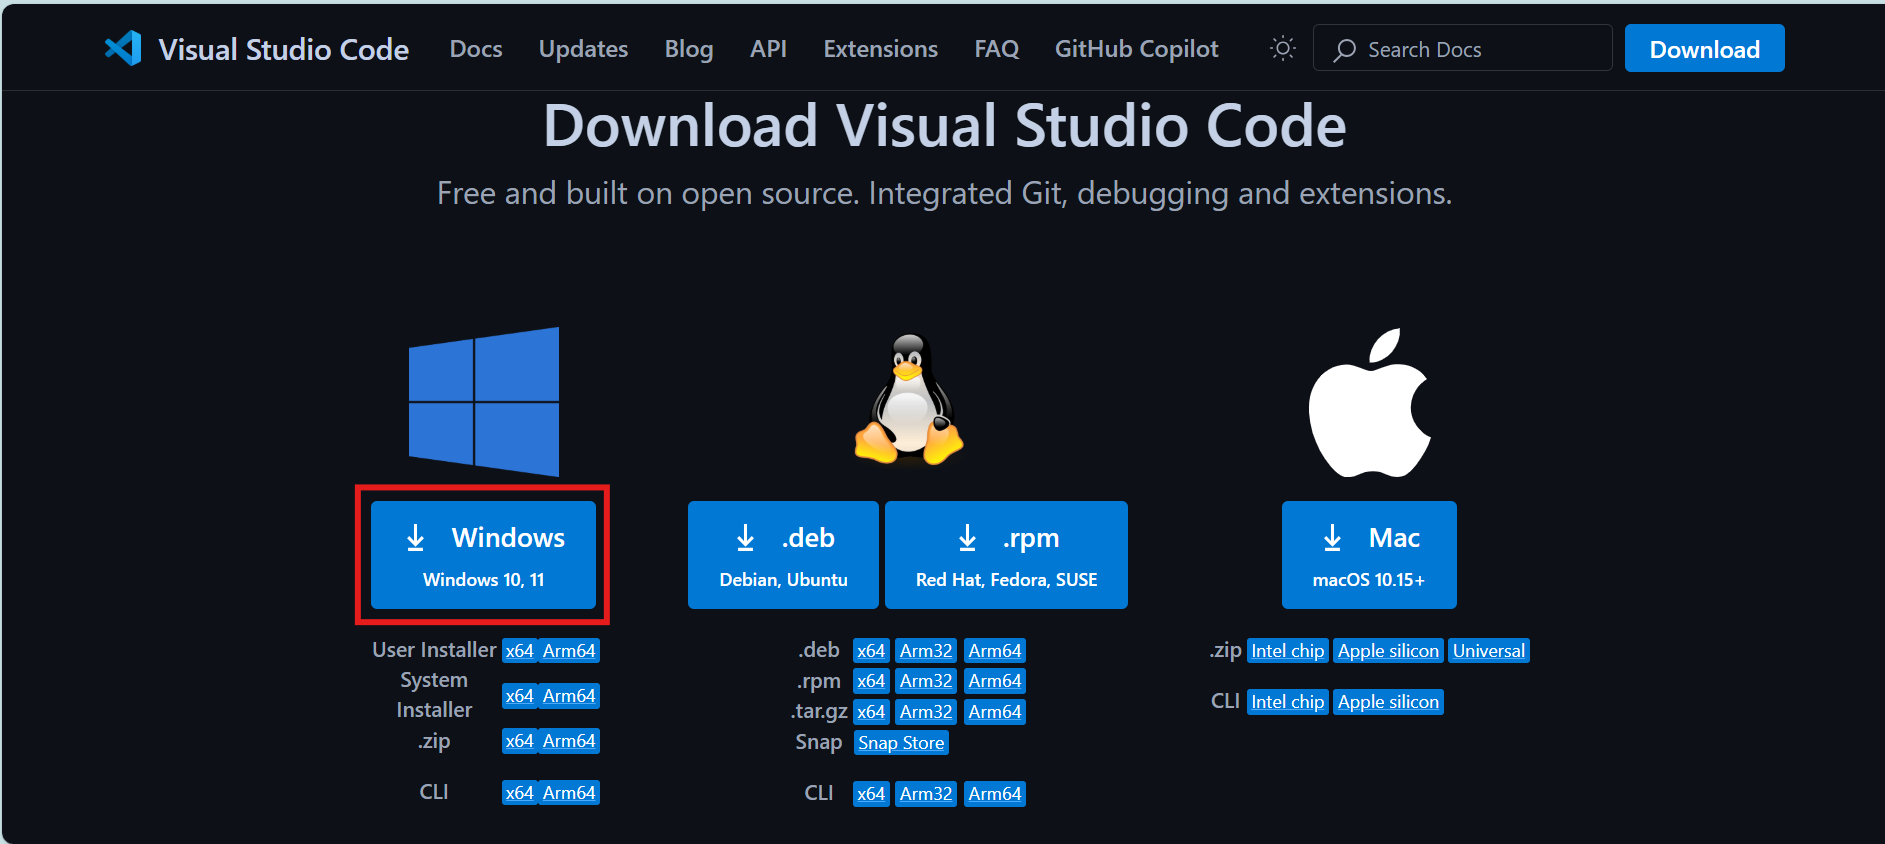Click the 'Snap' label text
1885x844 pixels.
(x=818, y=742)
